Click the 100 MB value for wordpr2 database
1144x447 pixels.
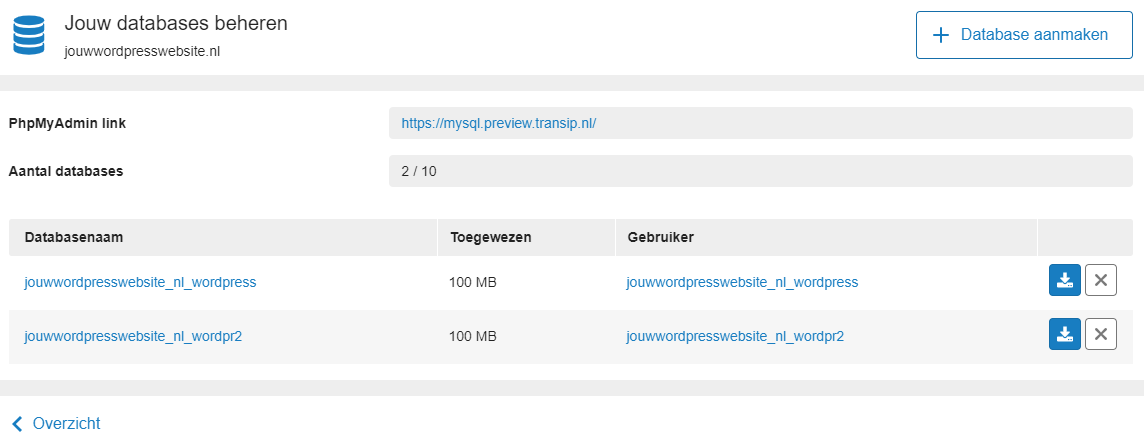(x=474, y=336)
